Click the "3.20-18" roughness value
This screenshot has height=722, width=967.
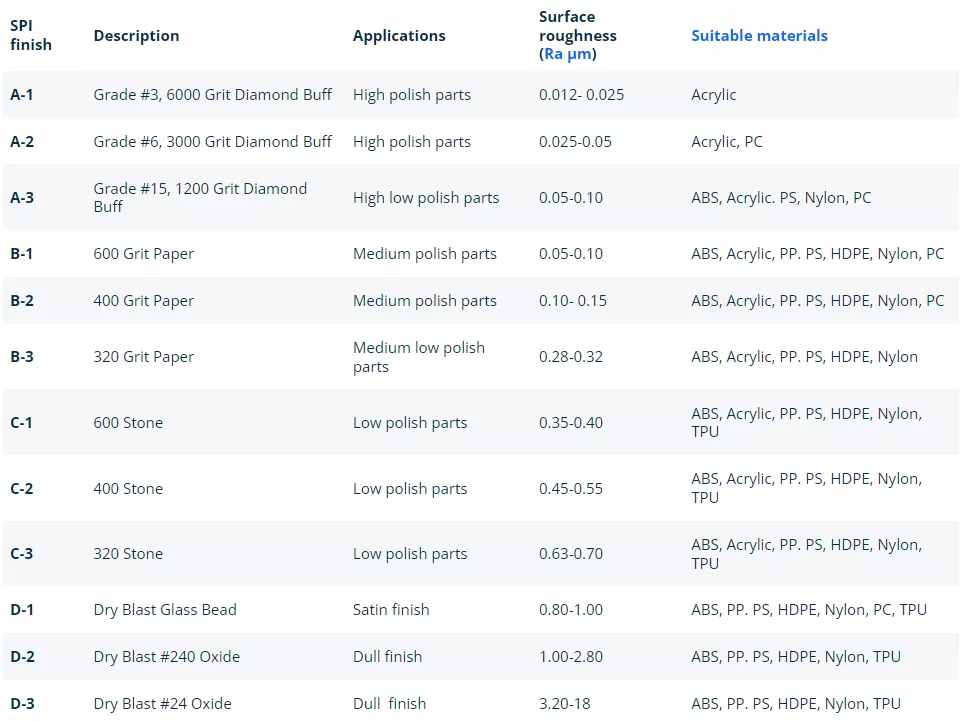564,704
